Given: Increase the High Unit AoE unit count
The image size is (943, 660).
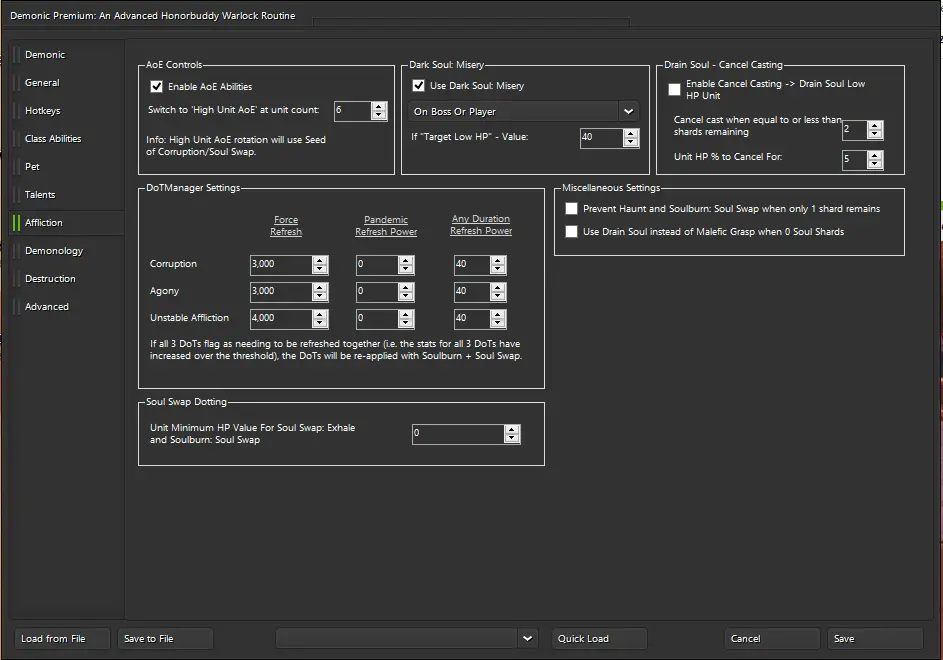Looking at the screenshot, I should tap(379, 106).
